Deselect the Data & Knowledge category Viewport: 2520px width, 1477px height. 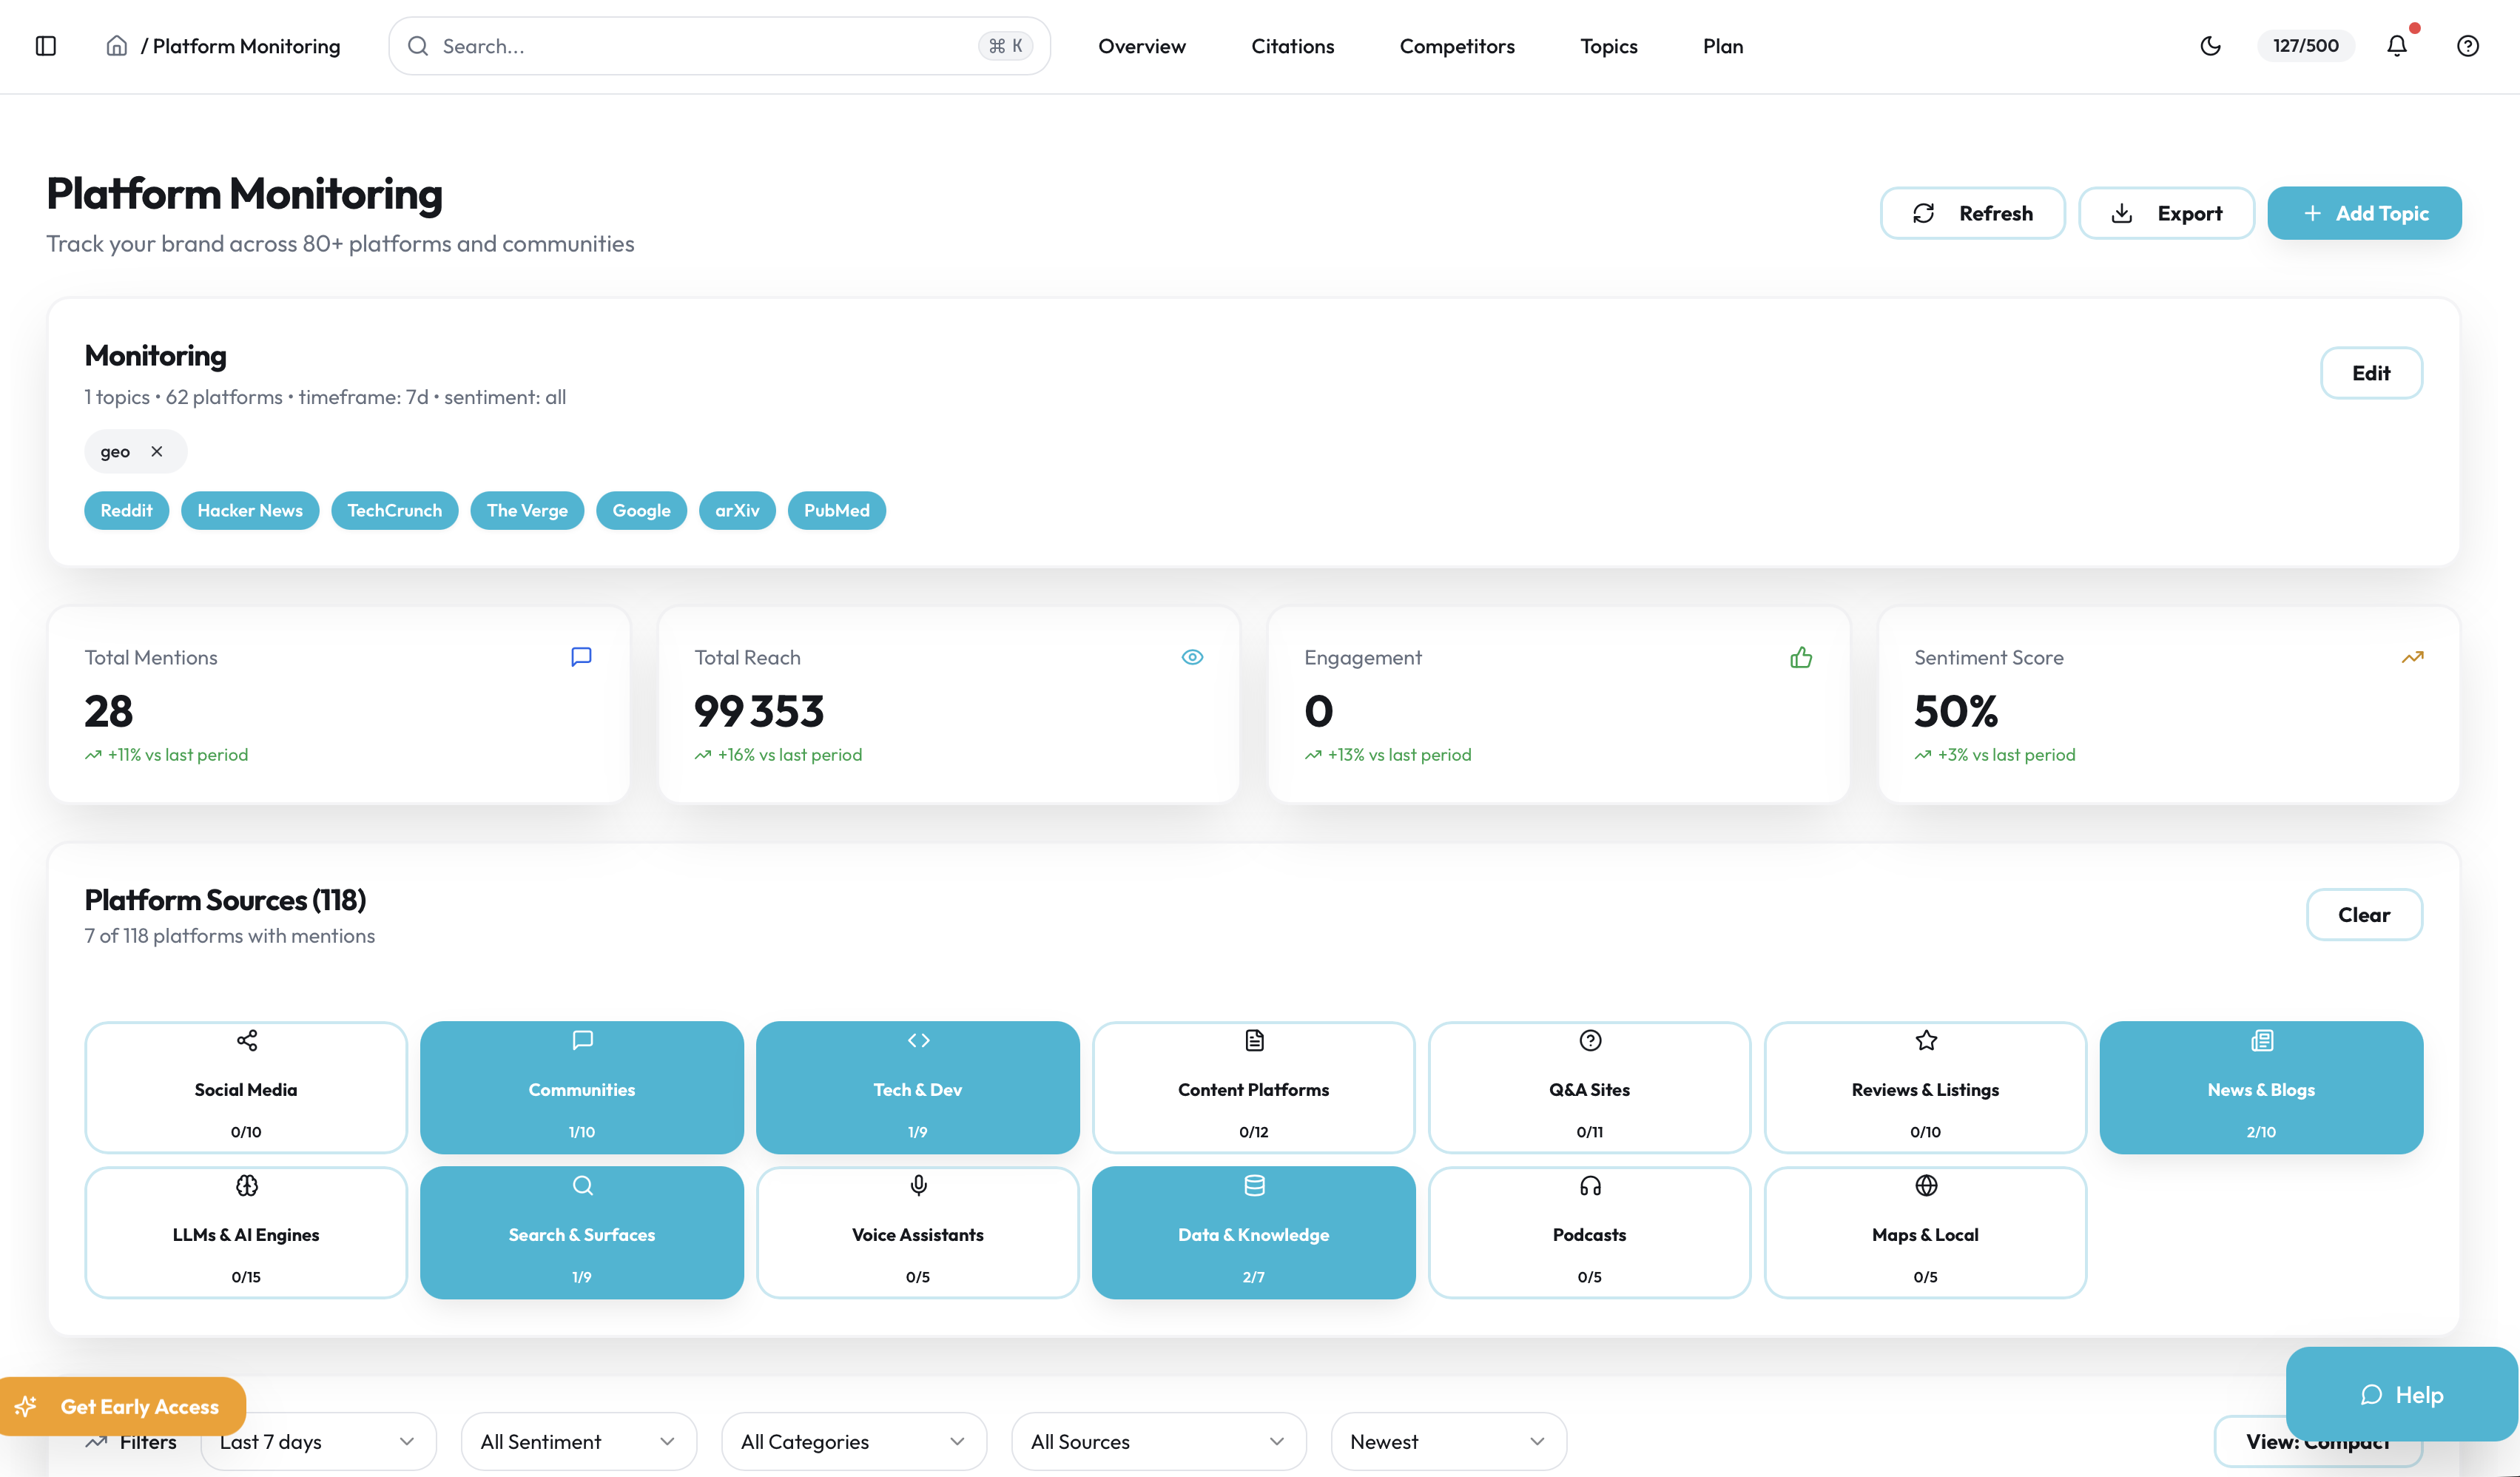tap(1253, 1233)
